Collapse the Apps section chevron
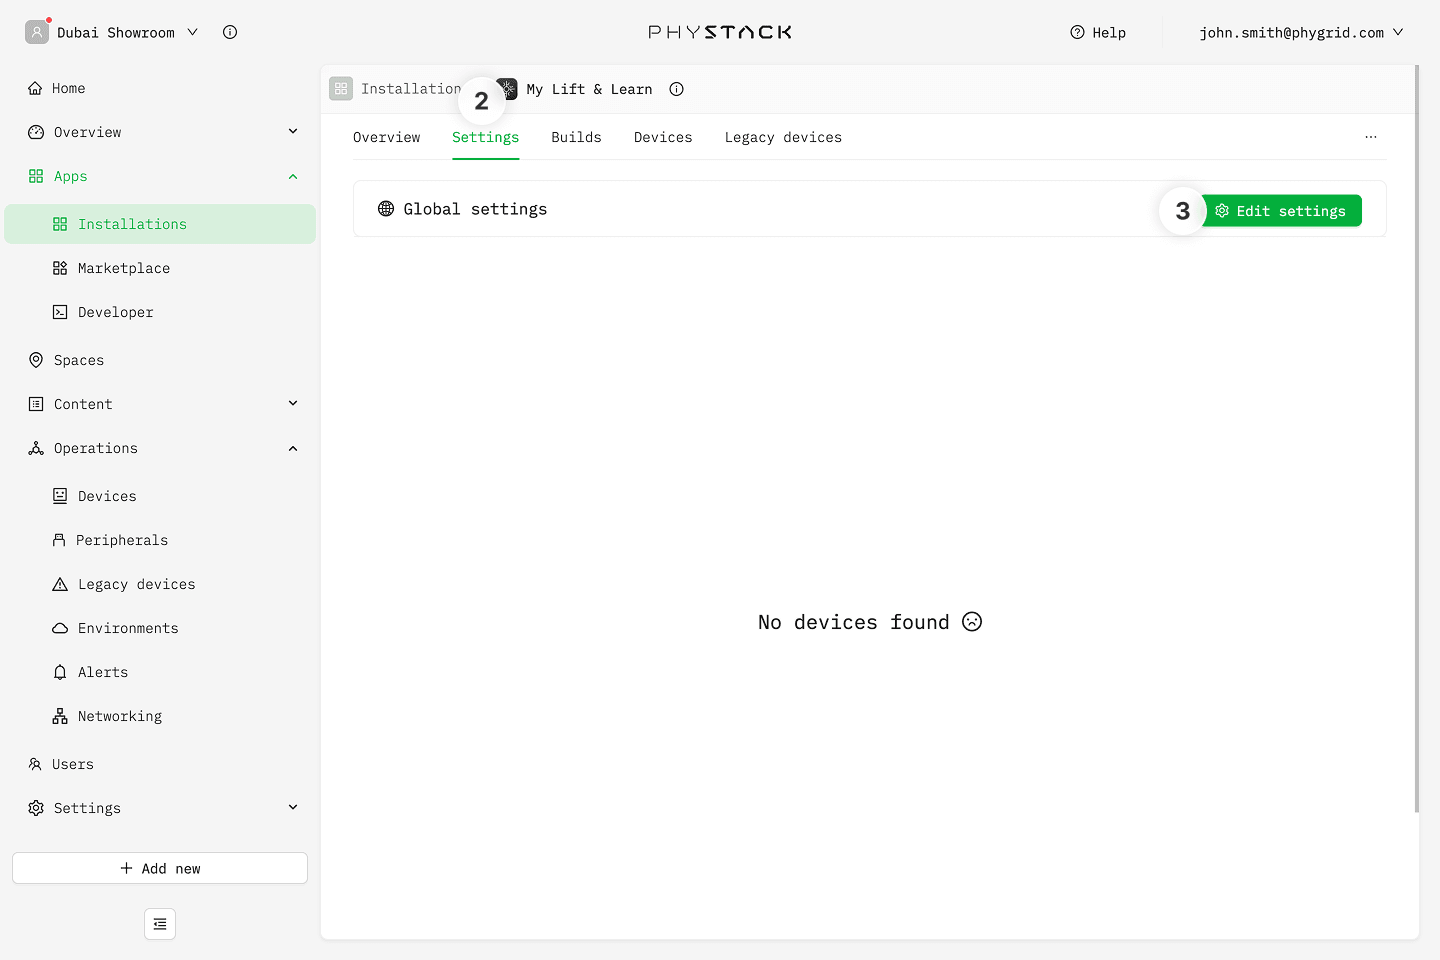The width and height of the screenshot is (1440, 960). (293, 176)
